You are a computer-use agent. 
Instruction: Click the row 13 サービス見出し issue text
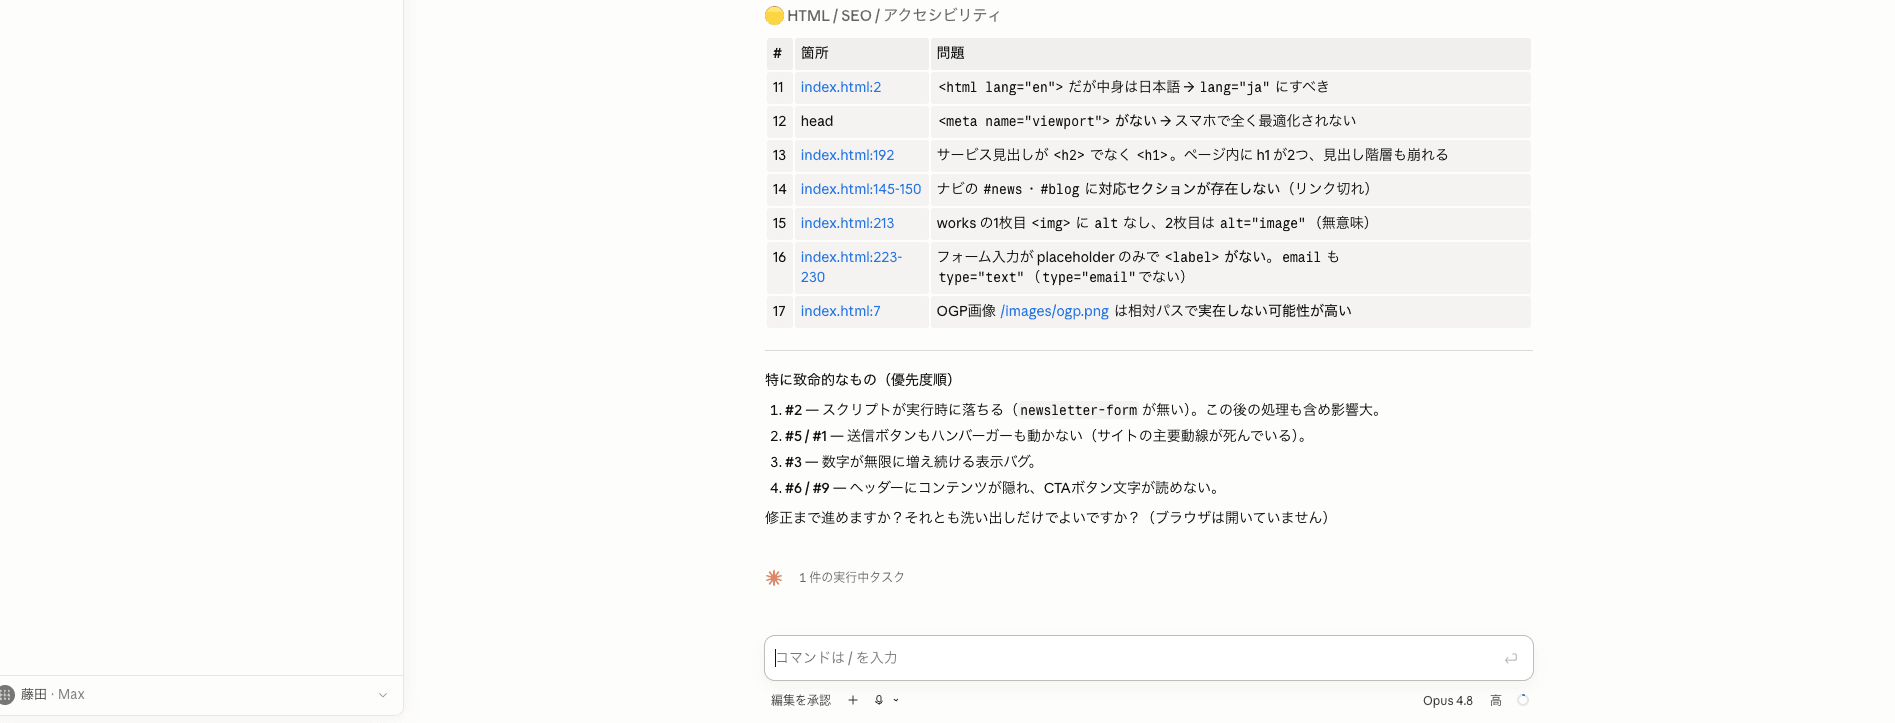[1192, 155]
